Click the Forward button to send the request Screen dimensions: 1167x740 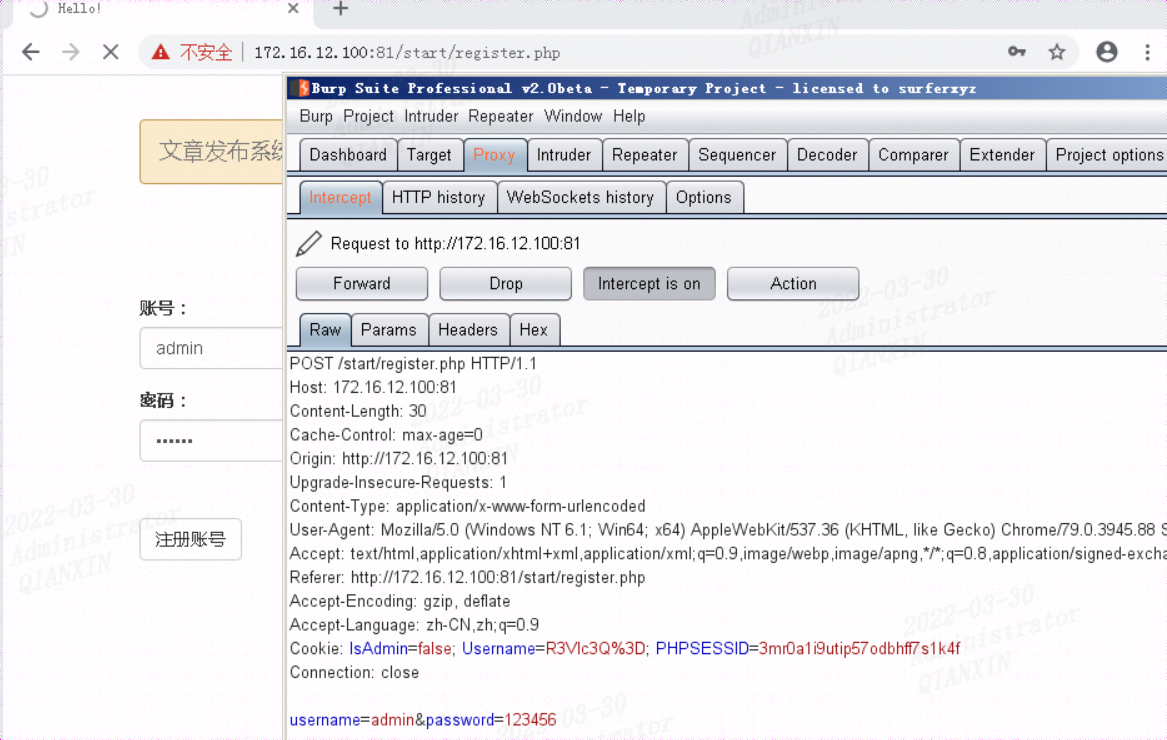tap(361, 283)
